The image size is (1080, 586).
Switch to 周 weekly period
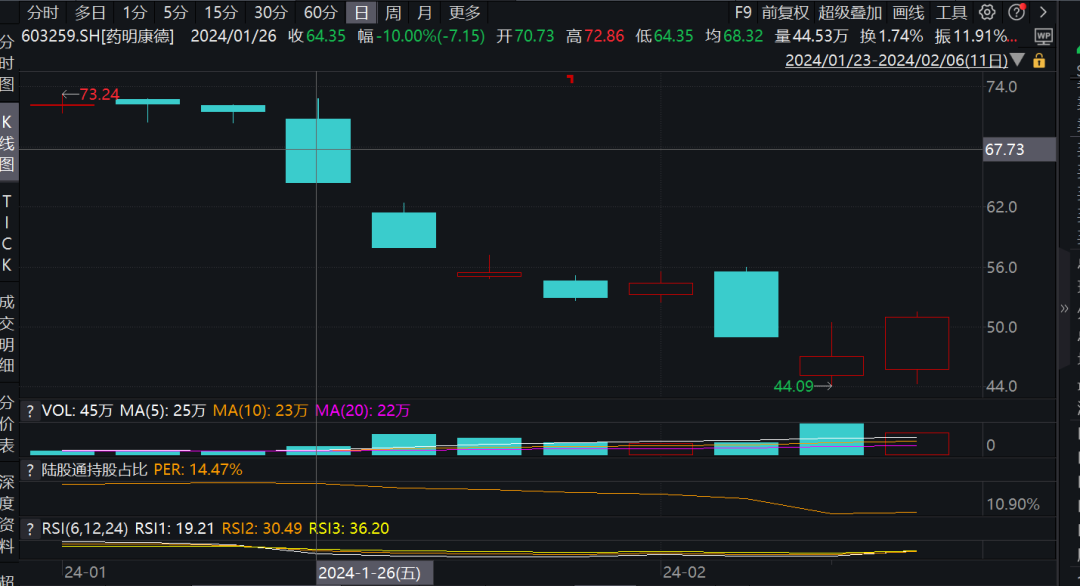(x=393, y=13)
